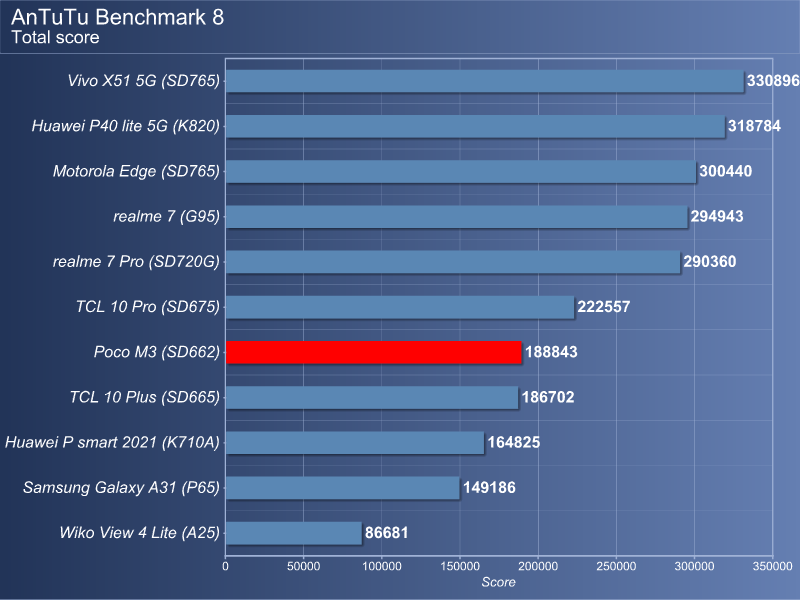Select the 'Samsung Galaxy A31 (P65)' label
The width and height of the screenshot is (800, 600).
(x=121, y=487)
